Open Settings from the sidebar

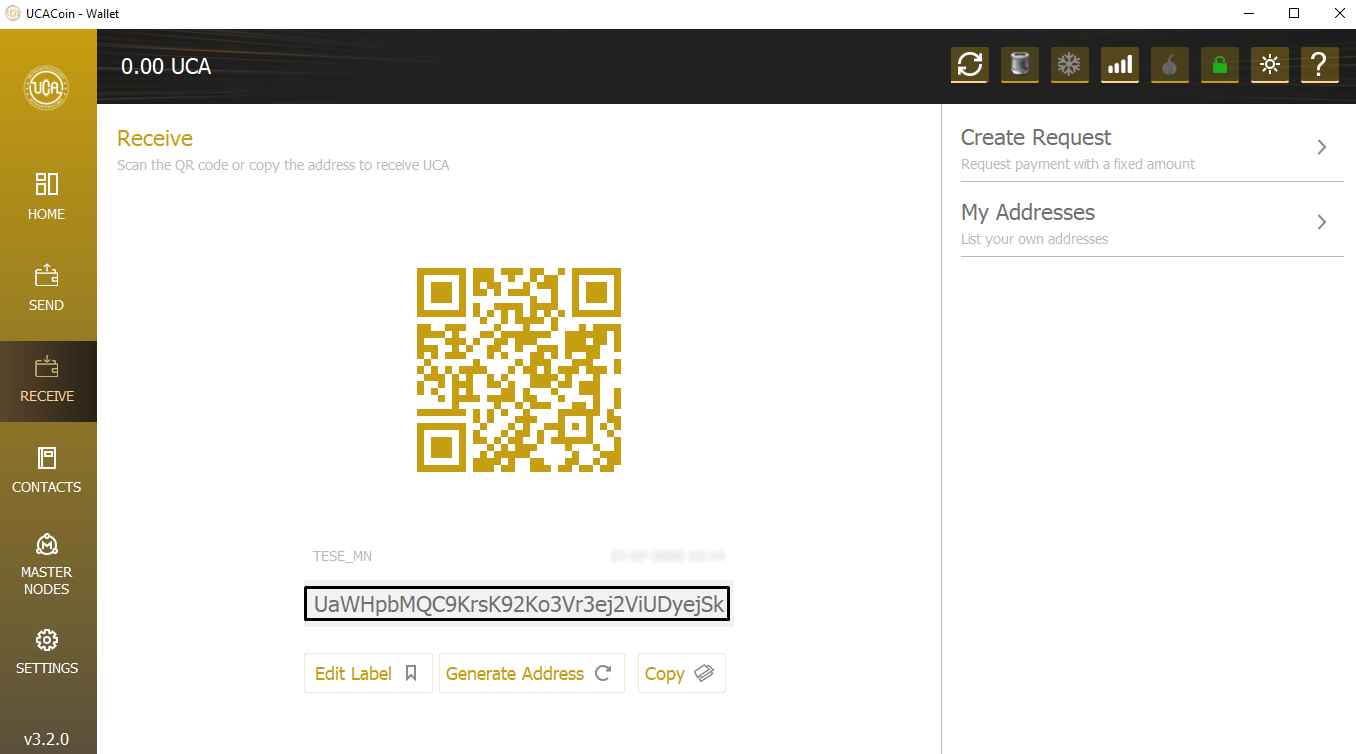[47, 652]
